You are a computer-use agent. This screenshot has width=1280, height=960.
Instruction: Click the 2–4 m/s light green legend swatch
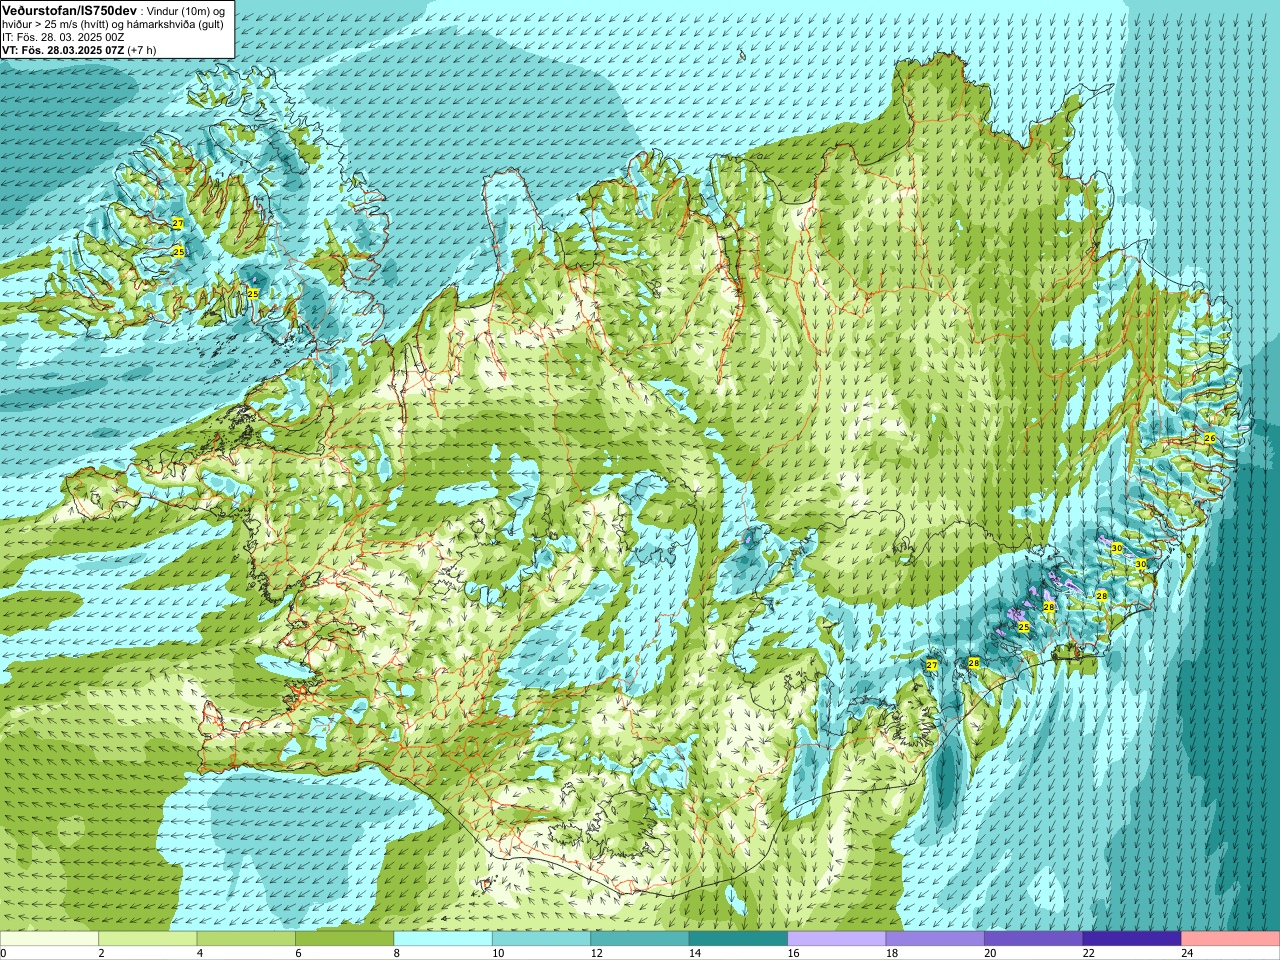[147, 939]
